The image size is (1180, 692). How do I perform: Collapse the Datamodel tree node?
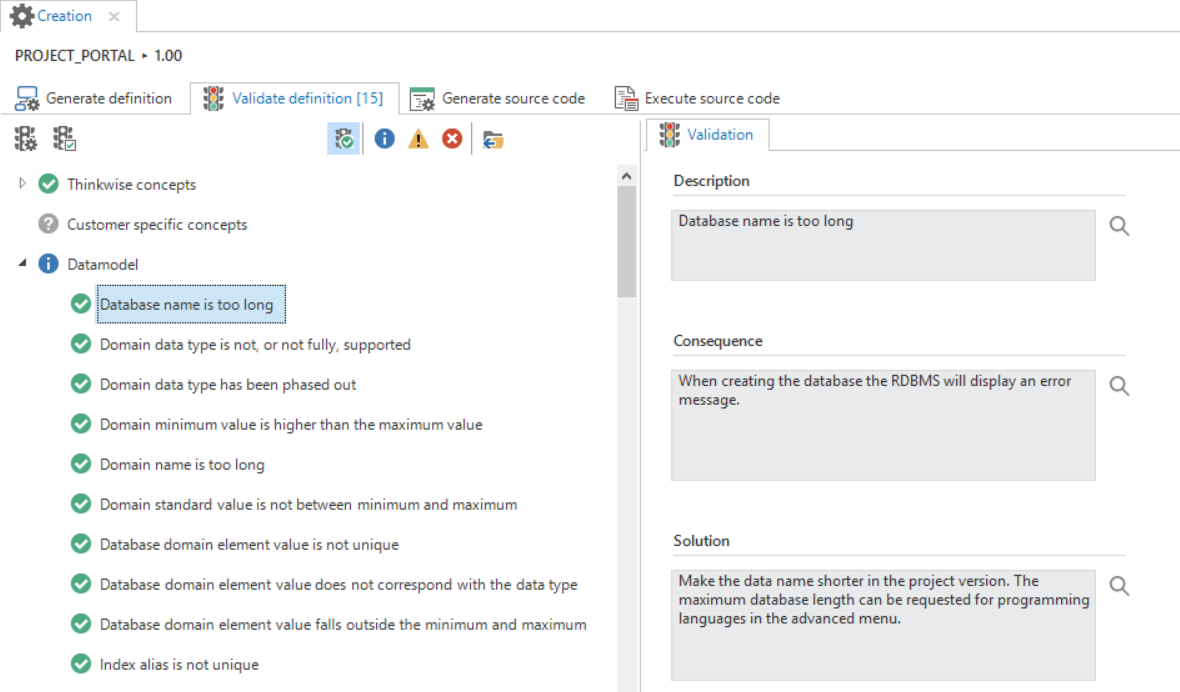click(x=23, y=264)
